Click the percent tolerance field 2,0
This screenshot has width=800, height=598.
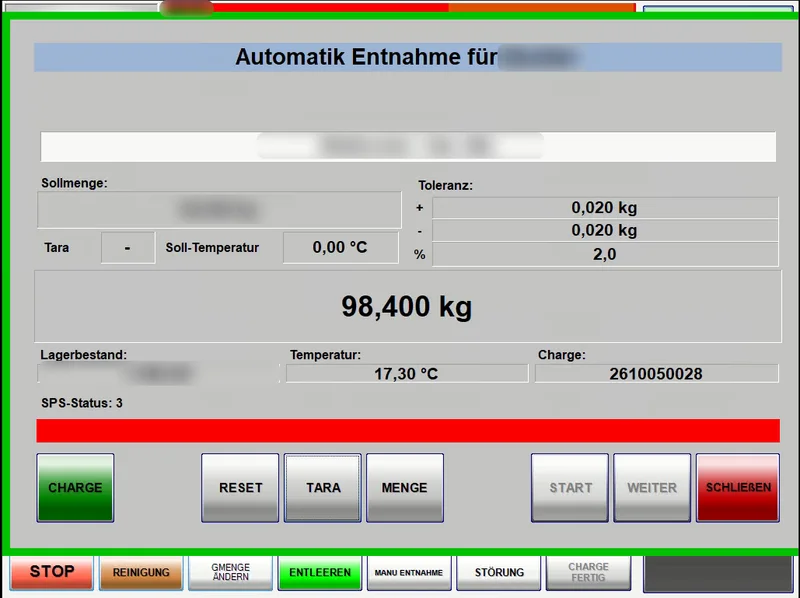pyautogui.click(x=605, y=254)
